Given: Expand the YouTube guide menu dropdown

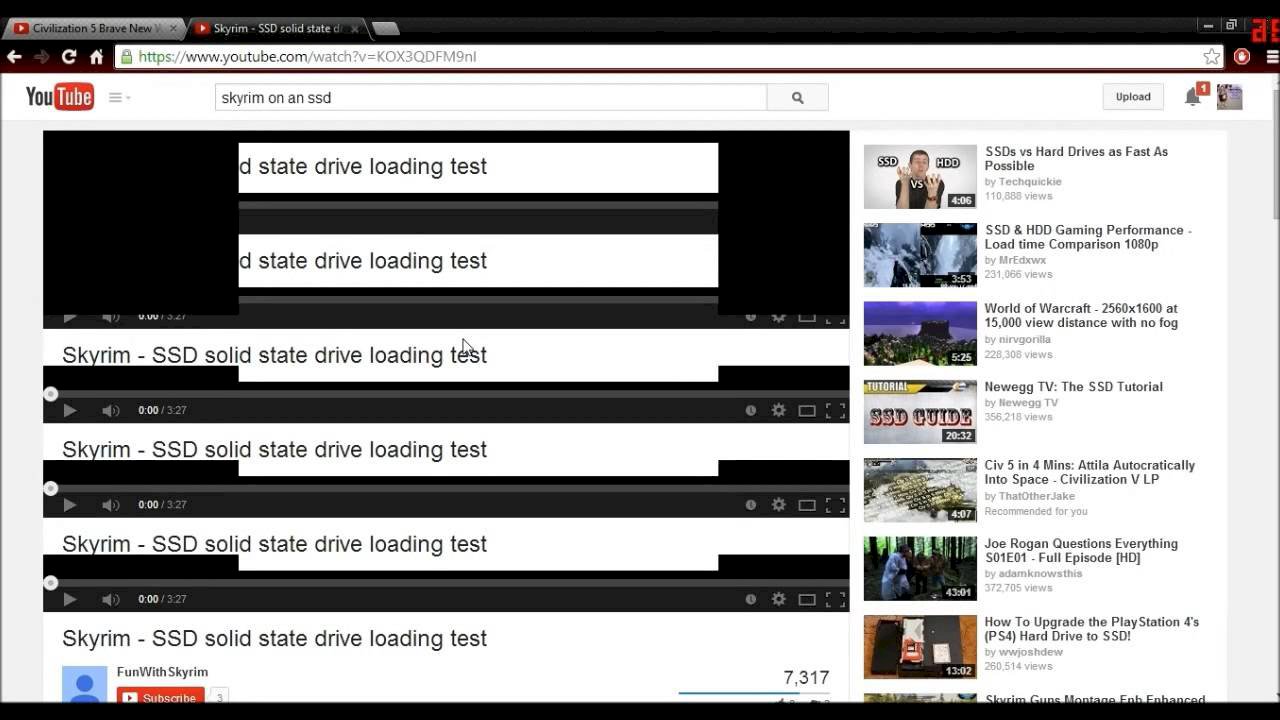Looking at the screenshot, I should [x=120, y=98].
